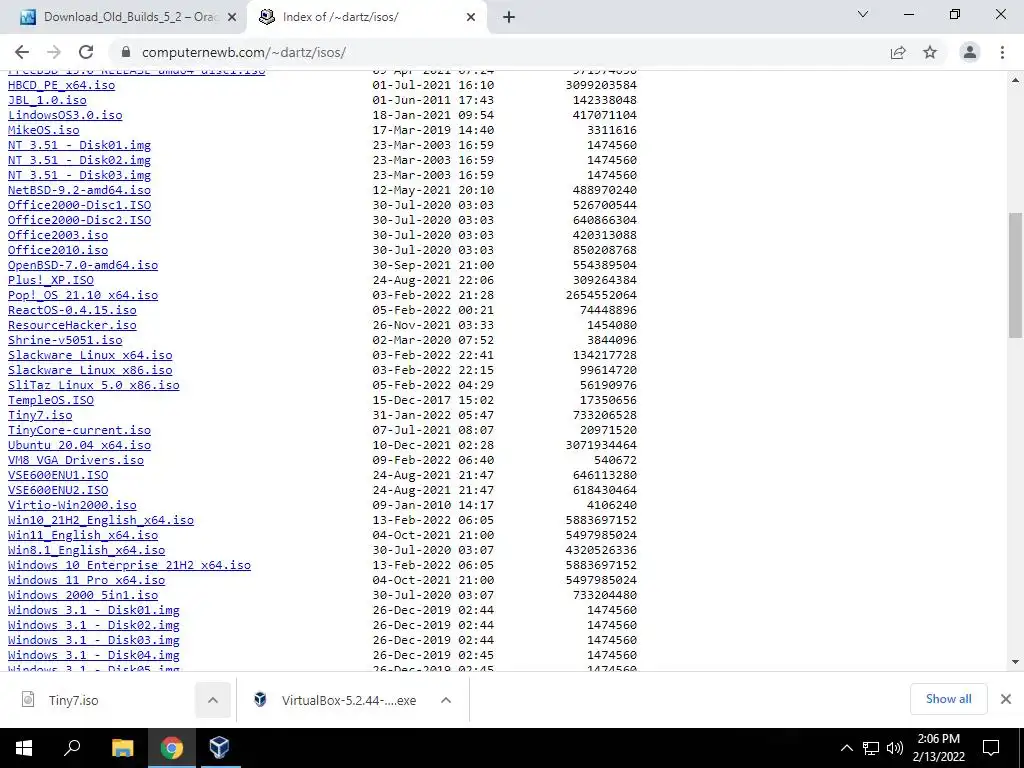Viewport: 1024px width, 768px height.
Task: Download NT 3.51 - Disk02.img
Action: tap(80, 160)
